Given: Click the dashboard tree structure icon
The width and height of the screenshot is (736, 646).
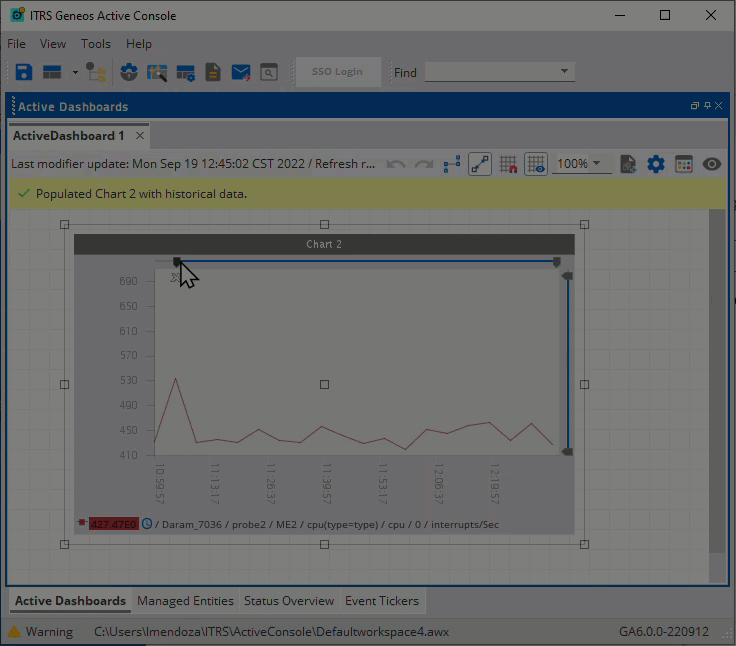Looking at the screenshot, I should pos(452,164).
